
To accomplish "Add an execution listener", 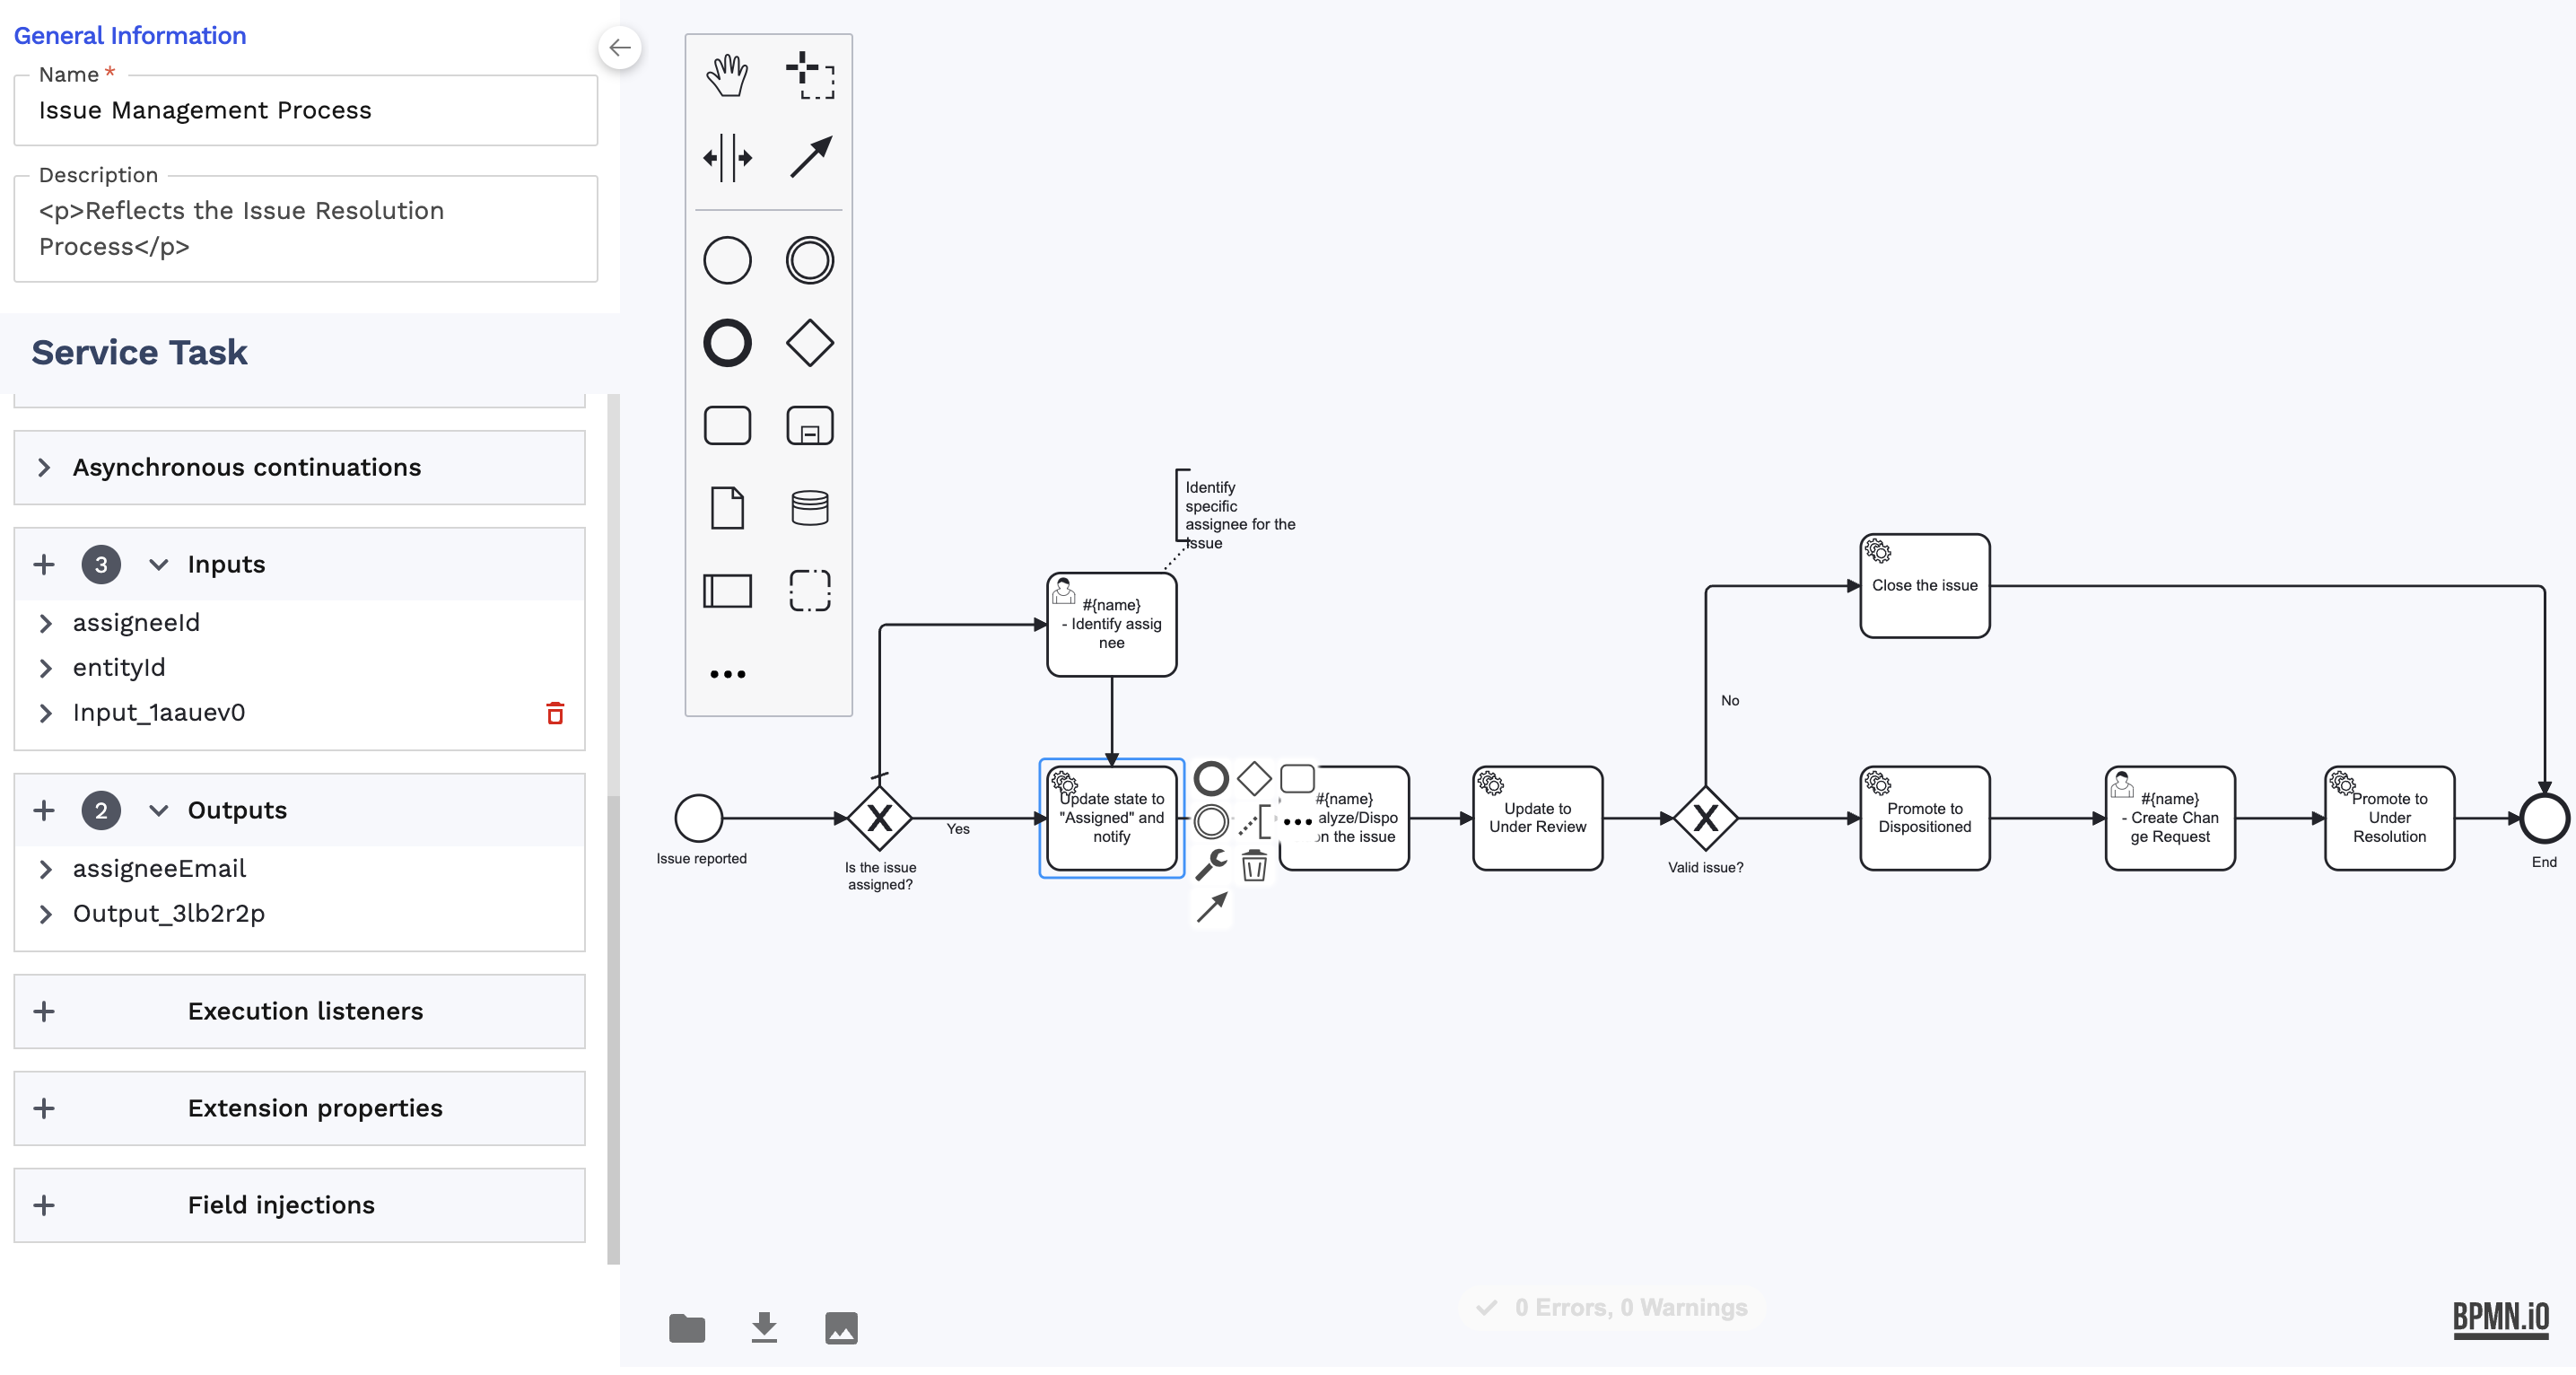I will (x=44, y=1011).
